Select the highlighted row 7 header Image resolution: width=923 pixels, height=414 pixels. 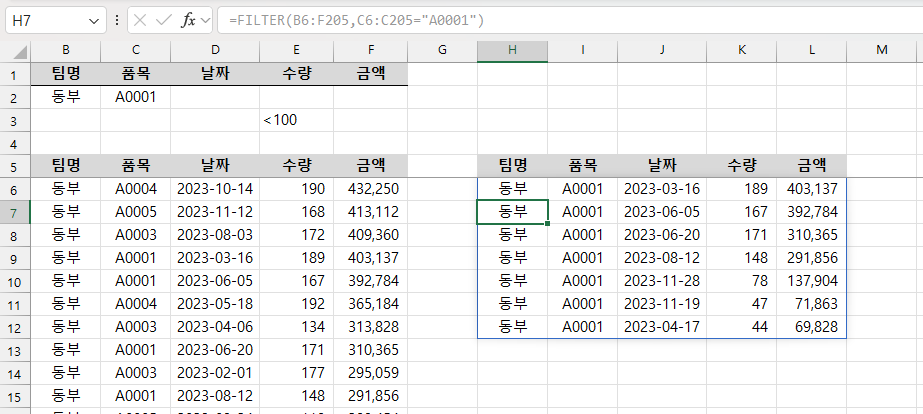(x=15, y=212)
